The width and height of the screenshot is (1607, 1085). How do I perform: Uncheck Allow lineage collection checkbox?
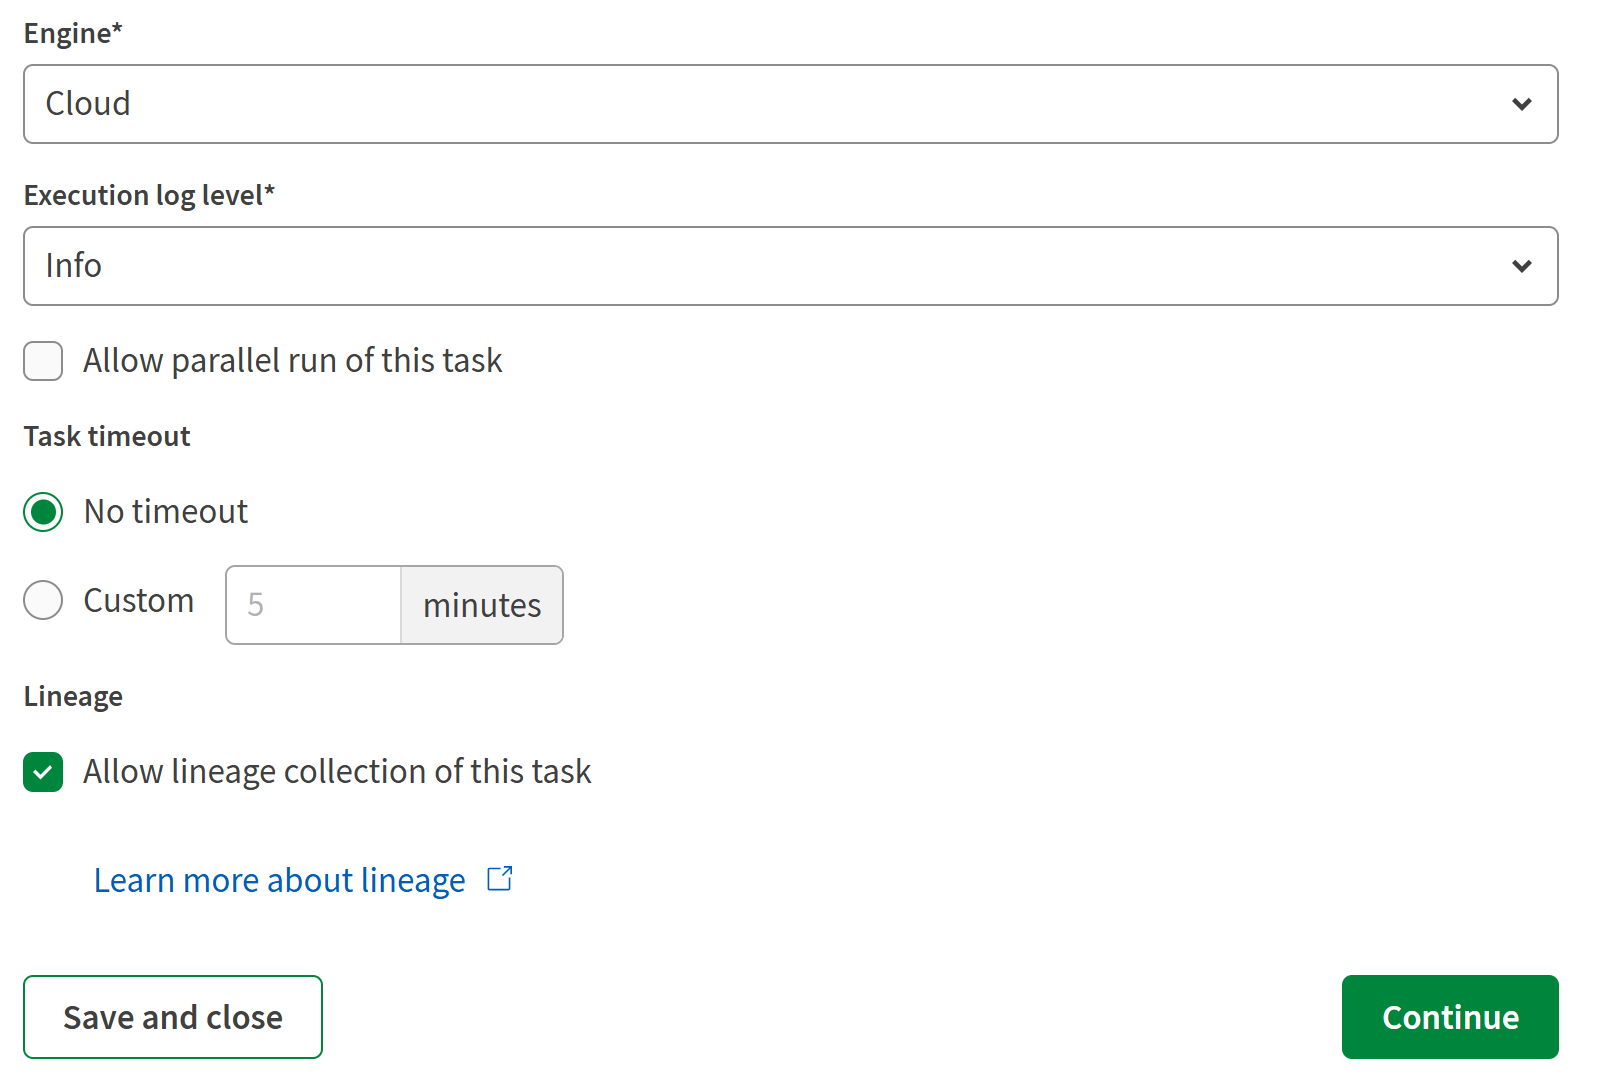pyautogui.click(x=43, y=772)
